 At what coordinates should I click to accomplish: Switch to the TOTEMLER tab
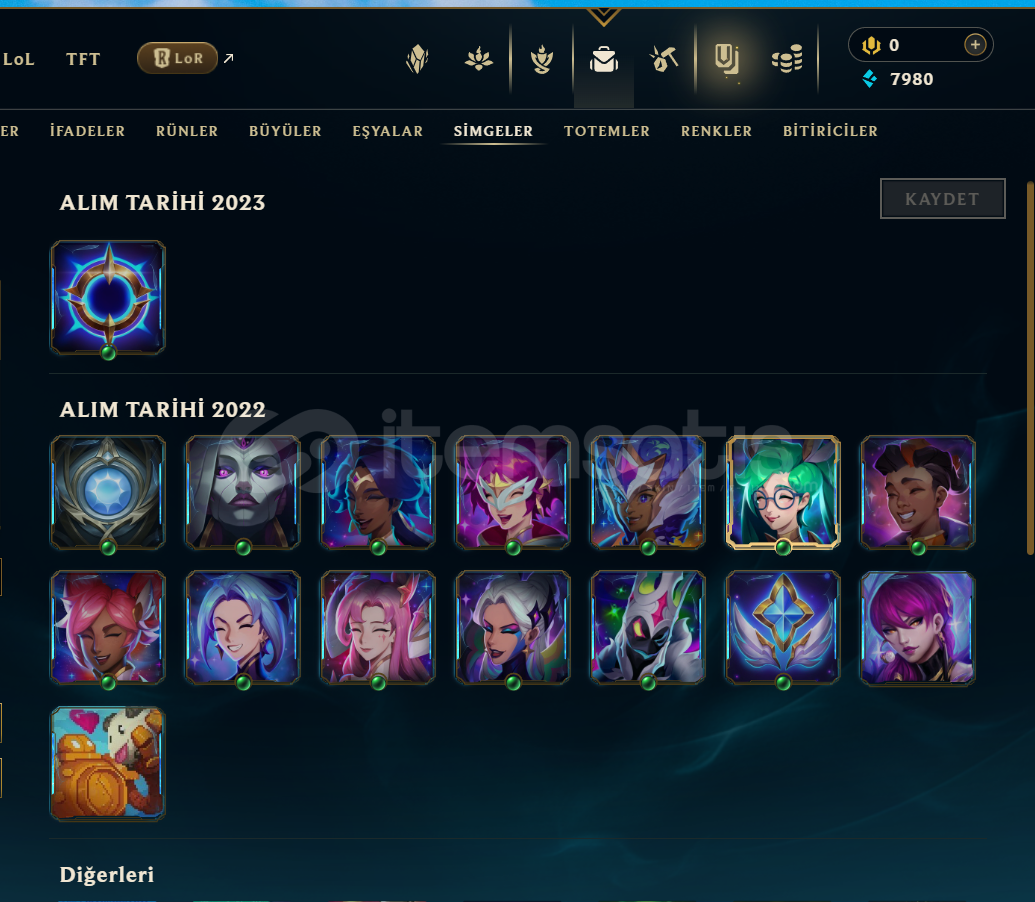pos(607,131)
